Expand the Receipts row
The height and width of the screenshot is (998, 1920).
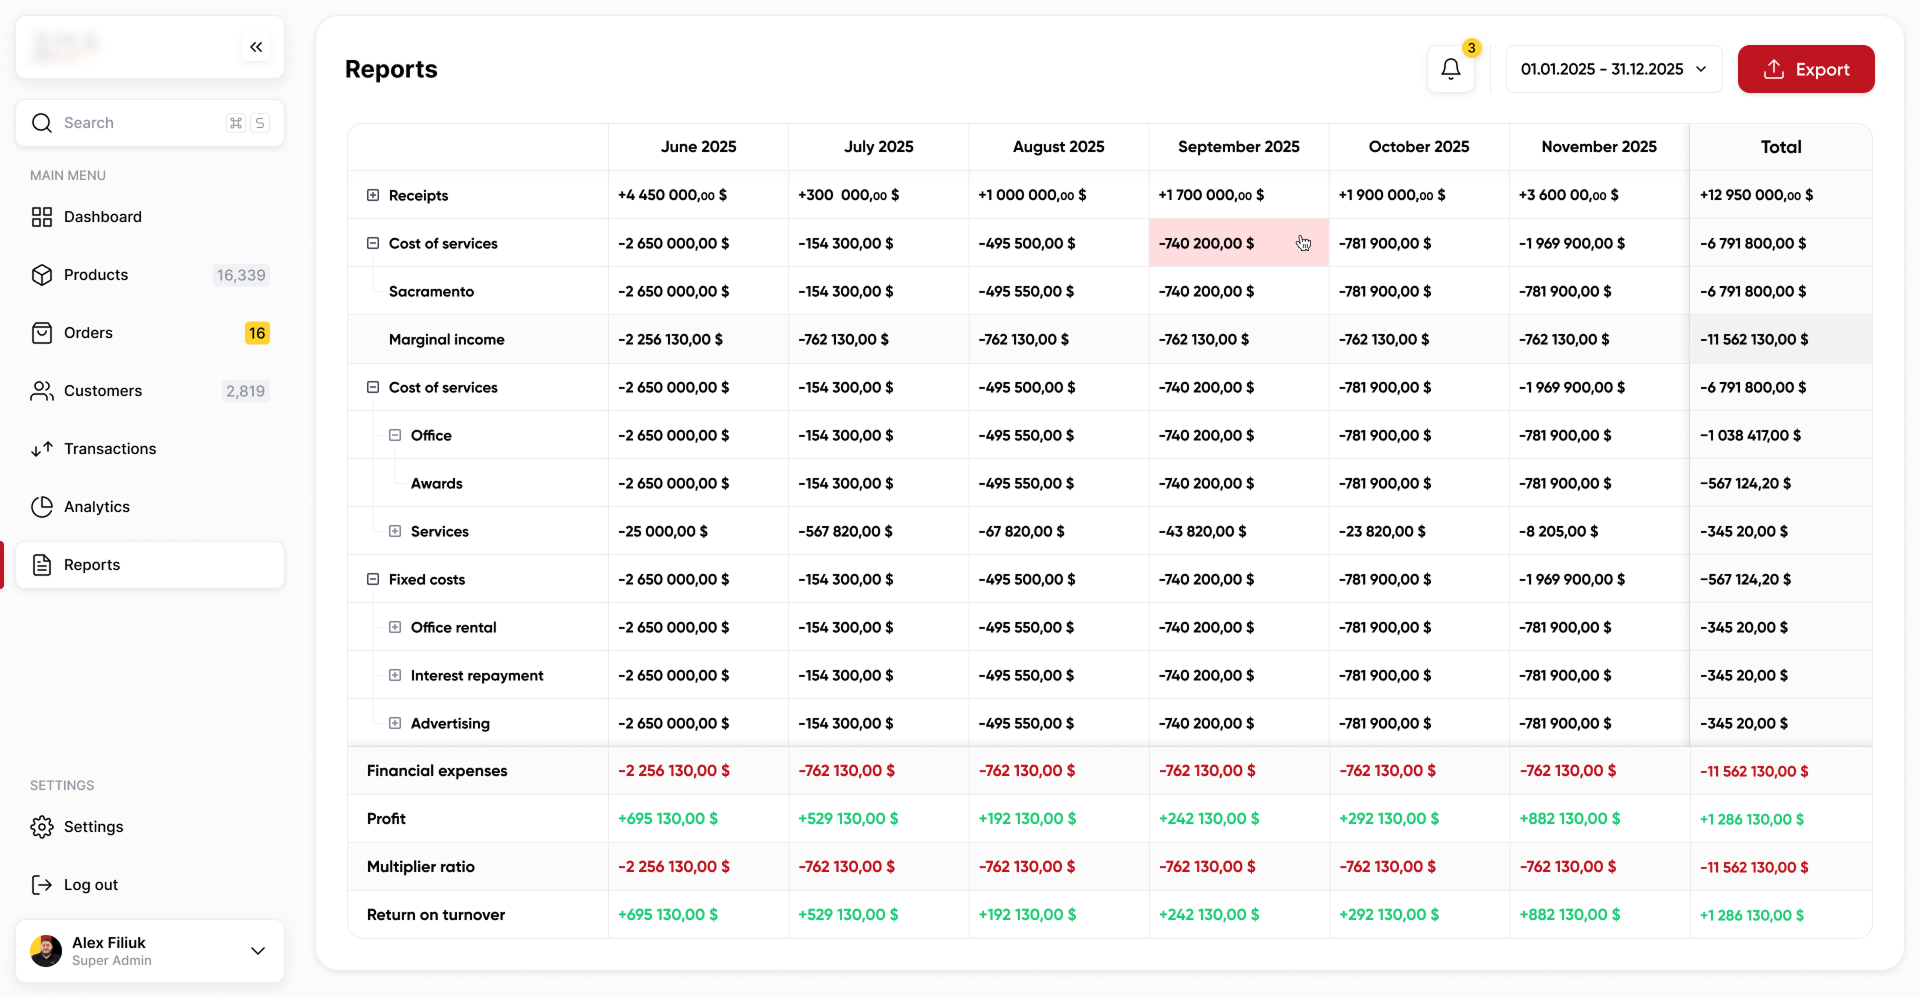[x=373, y=195]
